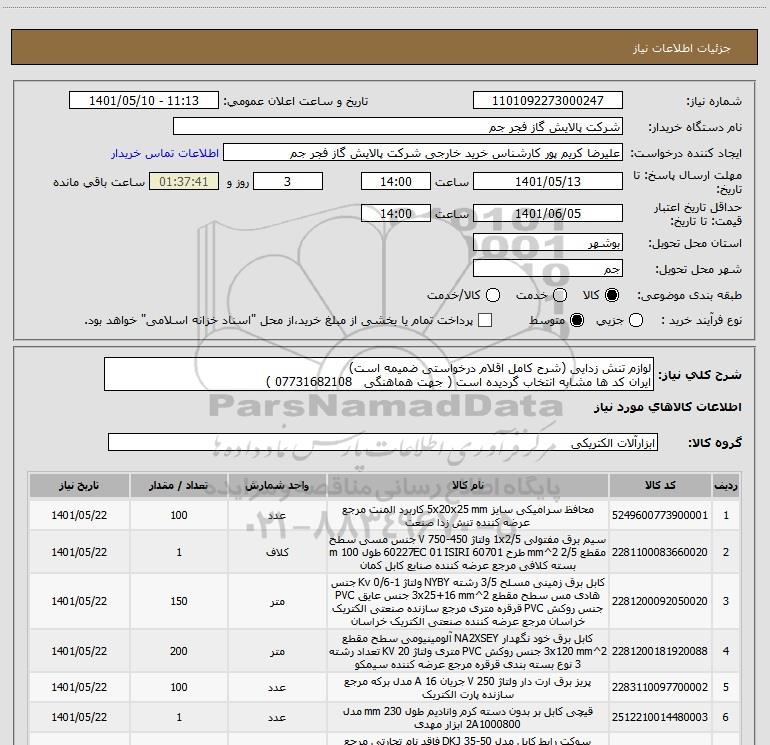Click the general need description text box
770x745 pixels.
(x=379, y=375)
